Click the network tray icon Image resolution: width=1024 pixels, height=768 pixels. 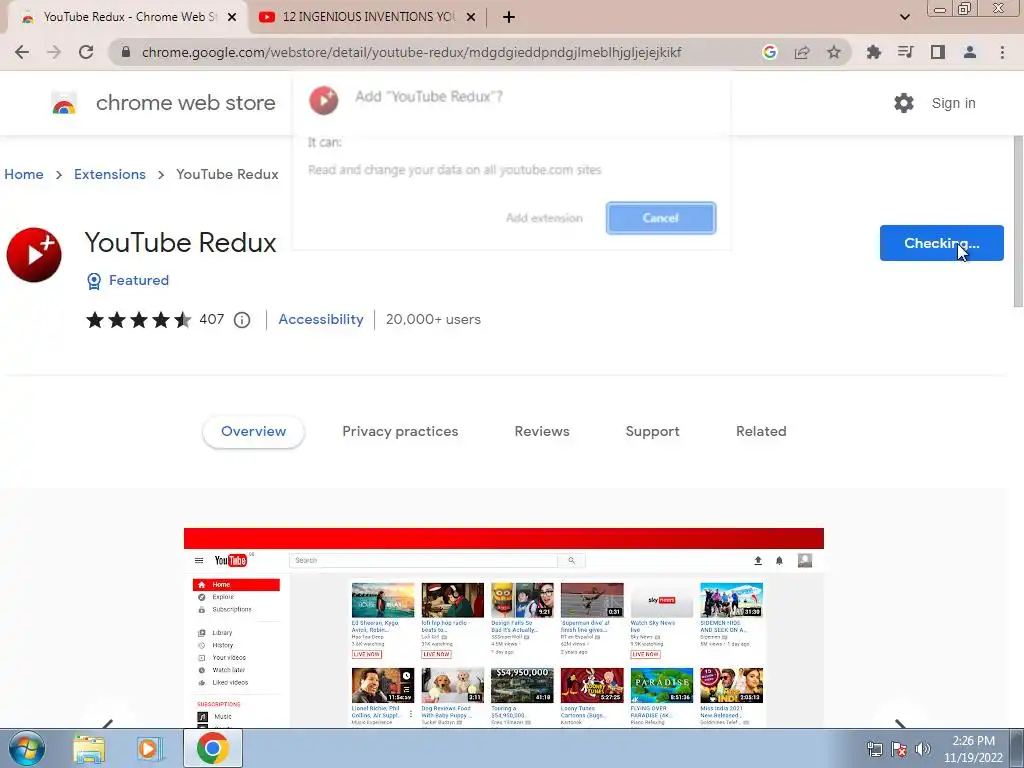874,749
